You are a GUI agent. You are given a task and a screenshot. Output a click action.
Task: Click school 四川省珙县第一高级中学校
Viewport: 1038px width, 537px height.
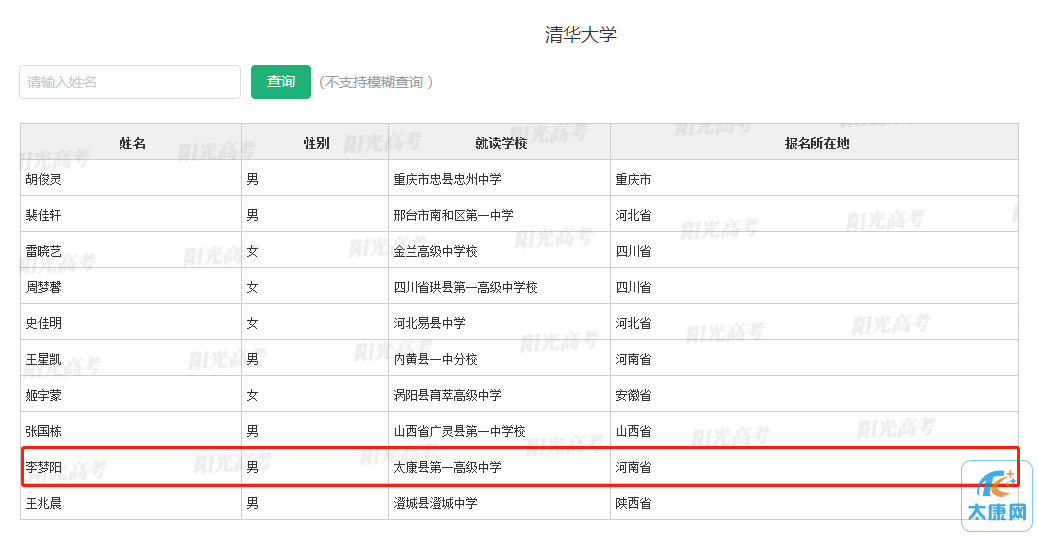(x=465, y=287)
